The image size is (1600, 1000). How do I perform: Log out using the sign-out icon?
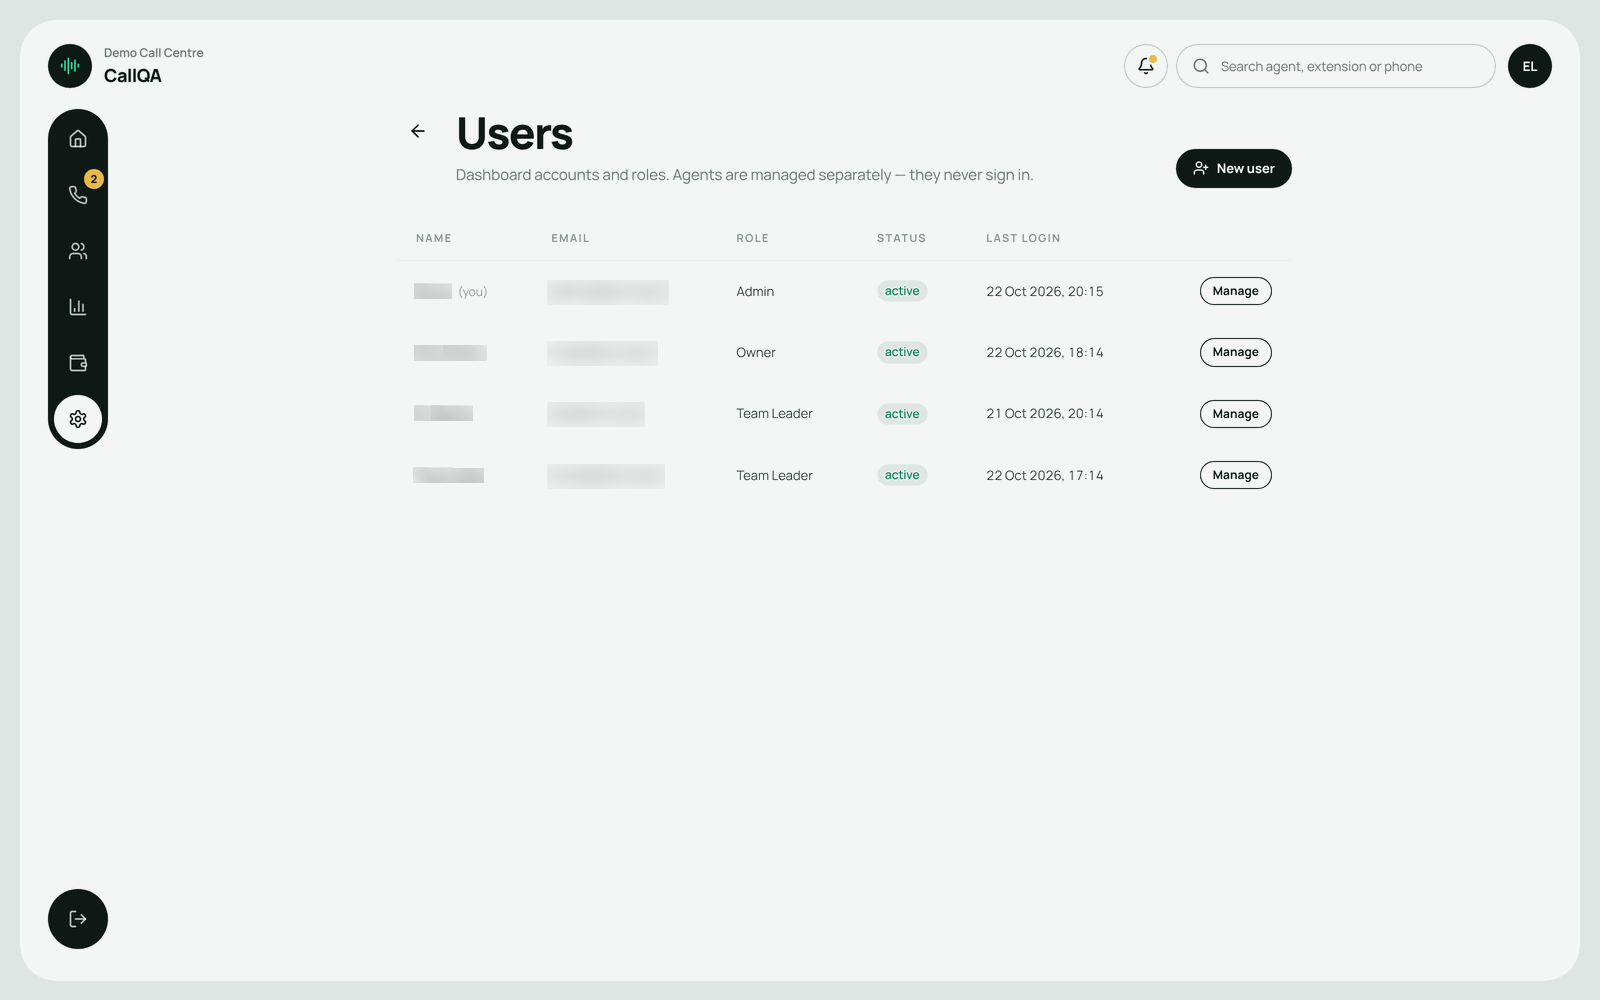pyautogui.click(x=78, y=919)
